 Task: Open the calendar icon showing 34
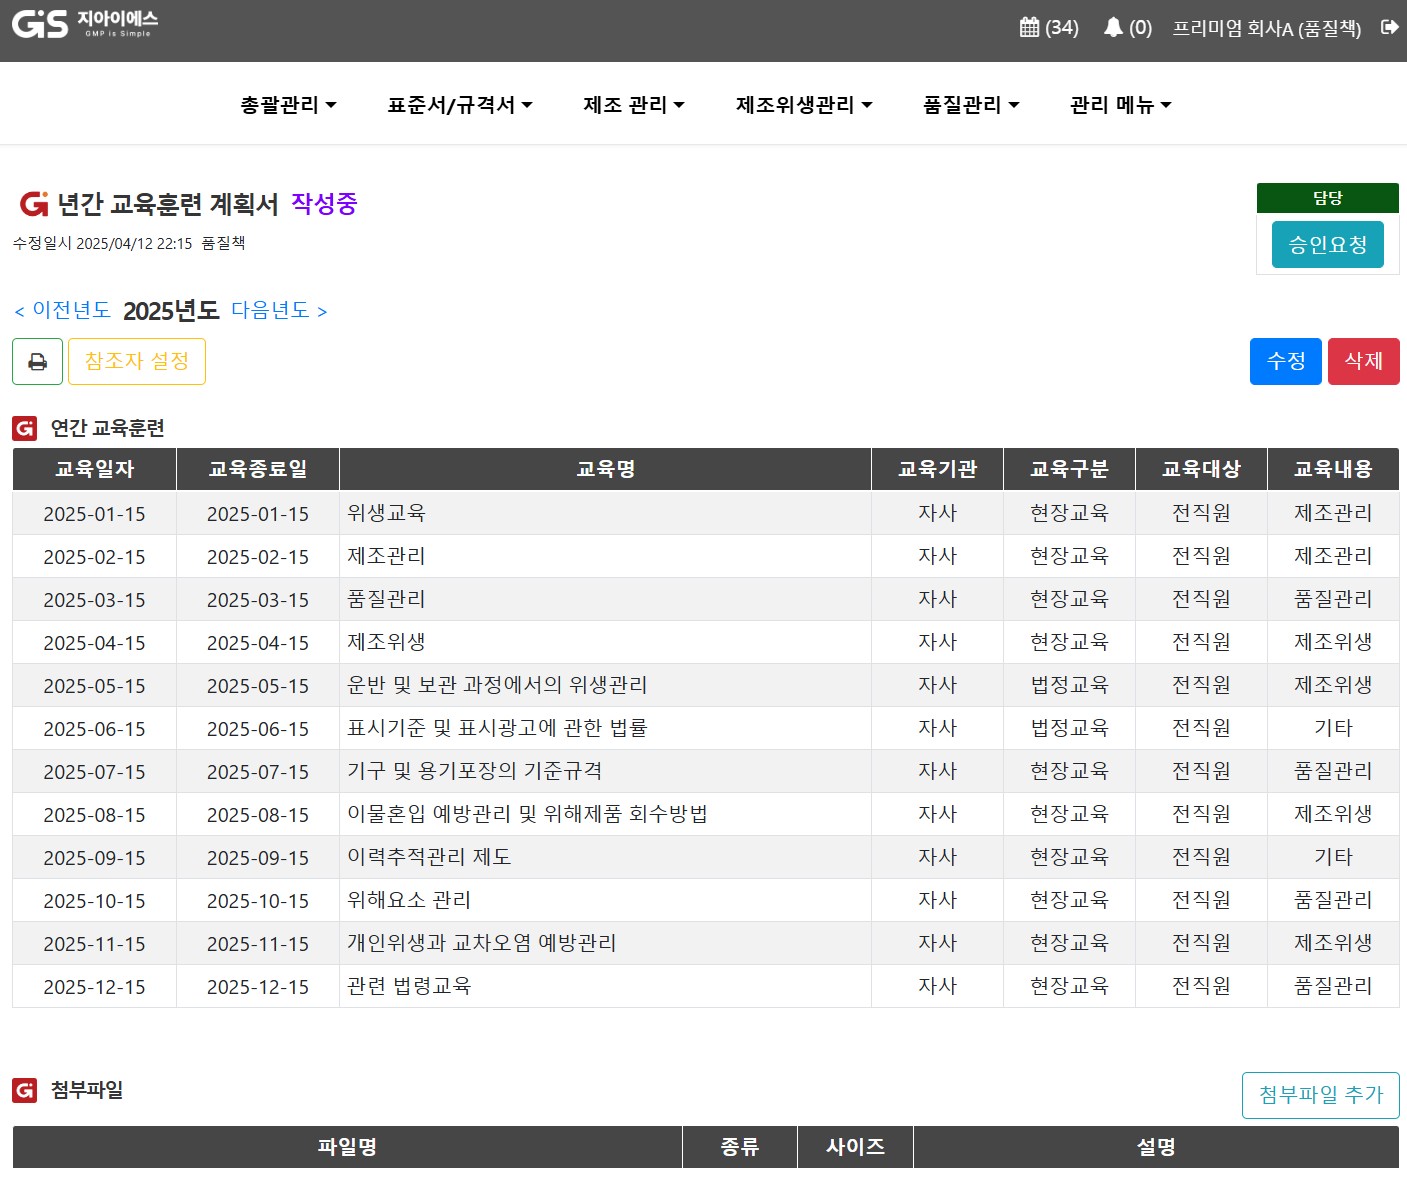pyautogui.click(x=1049, y=28)
